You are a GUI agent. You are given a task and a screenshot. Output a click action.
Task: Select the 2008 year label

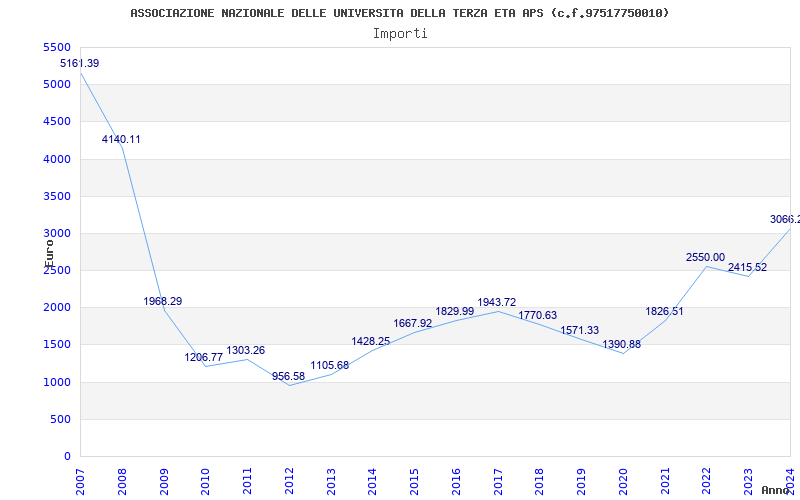pos(122,482)
